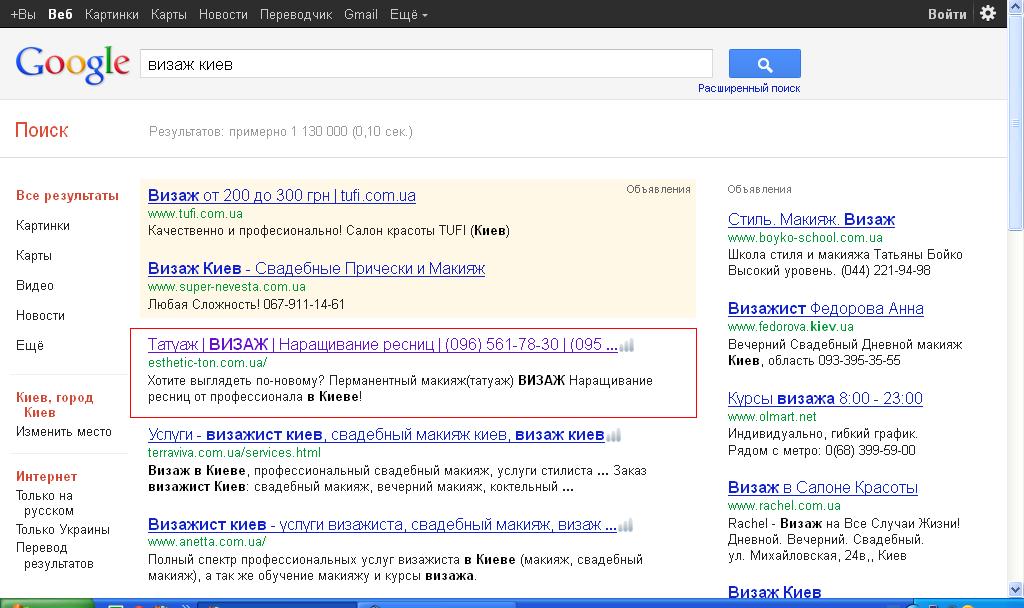
Task: Open right ad Курсы визажа 8:00 - 23:00
Action: tap(825, 398)
